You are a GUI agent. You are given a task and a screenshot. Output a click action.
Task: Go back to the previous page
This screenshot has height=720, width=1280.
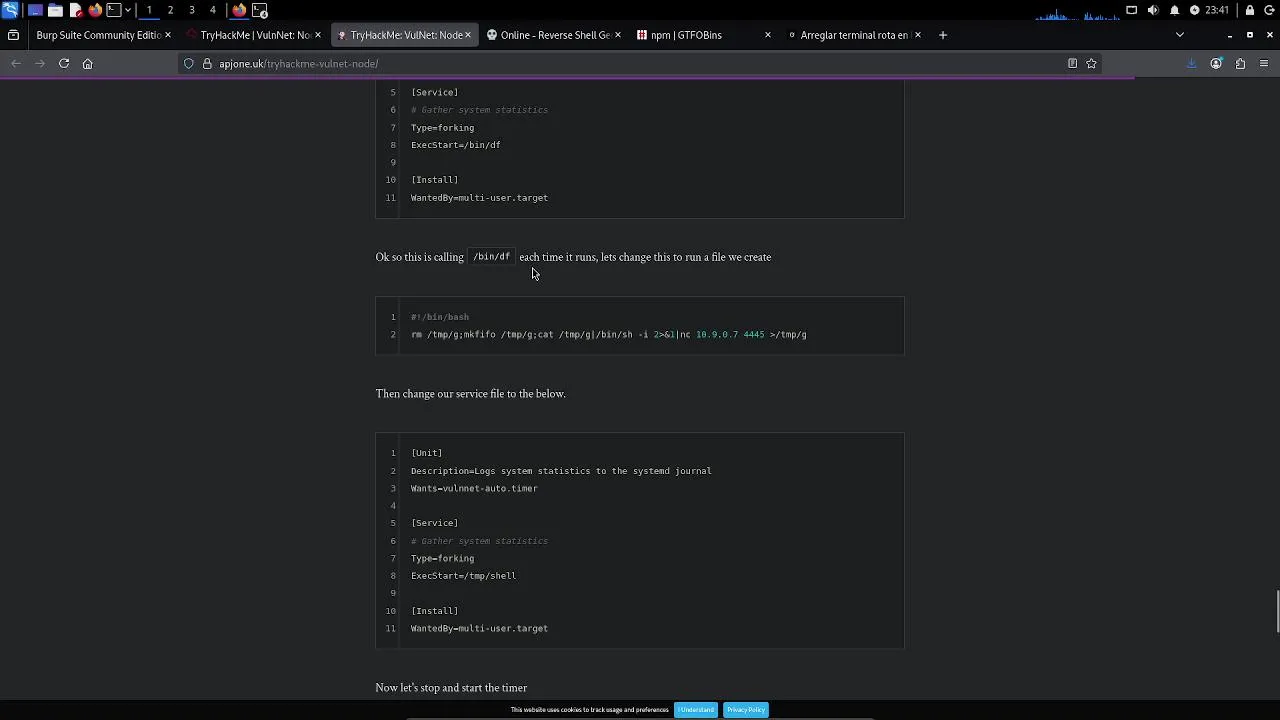pyautogui.click(x=16, y=64)
